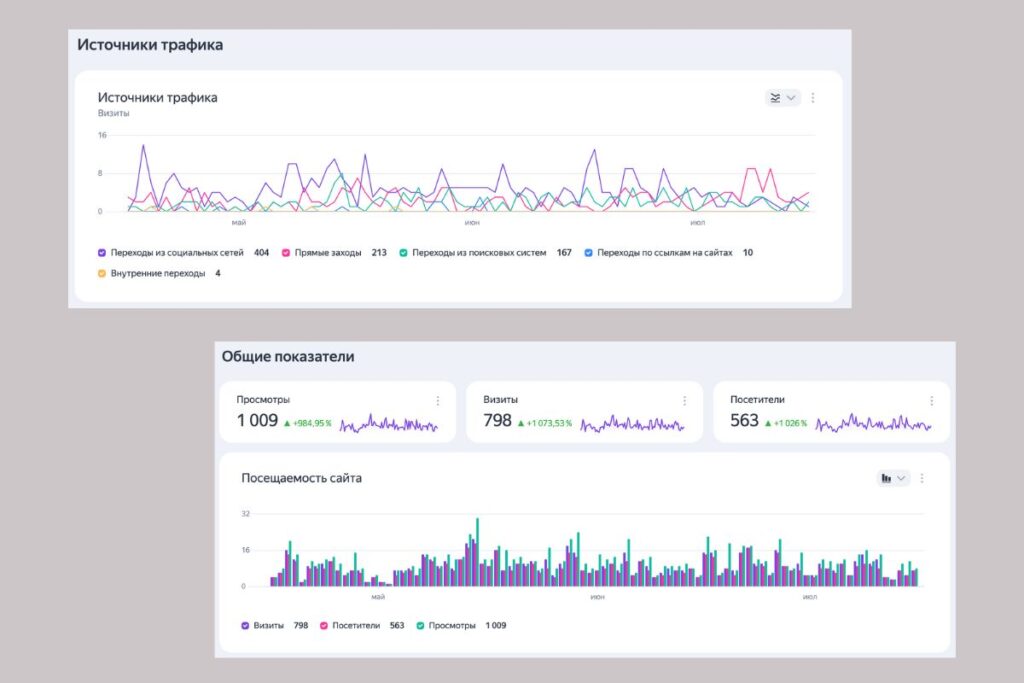1024x683 pixels.
Task: Toggle Прямые заходы series checkbox
Action: (285, 253)
